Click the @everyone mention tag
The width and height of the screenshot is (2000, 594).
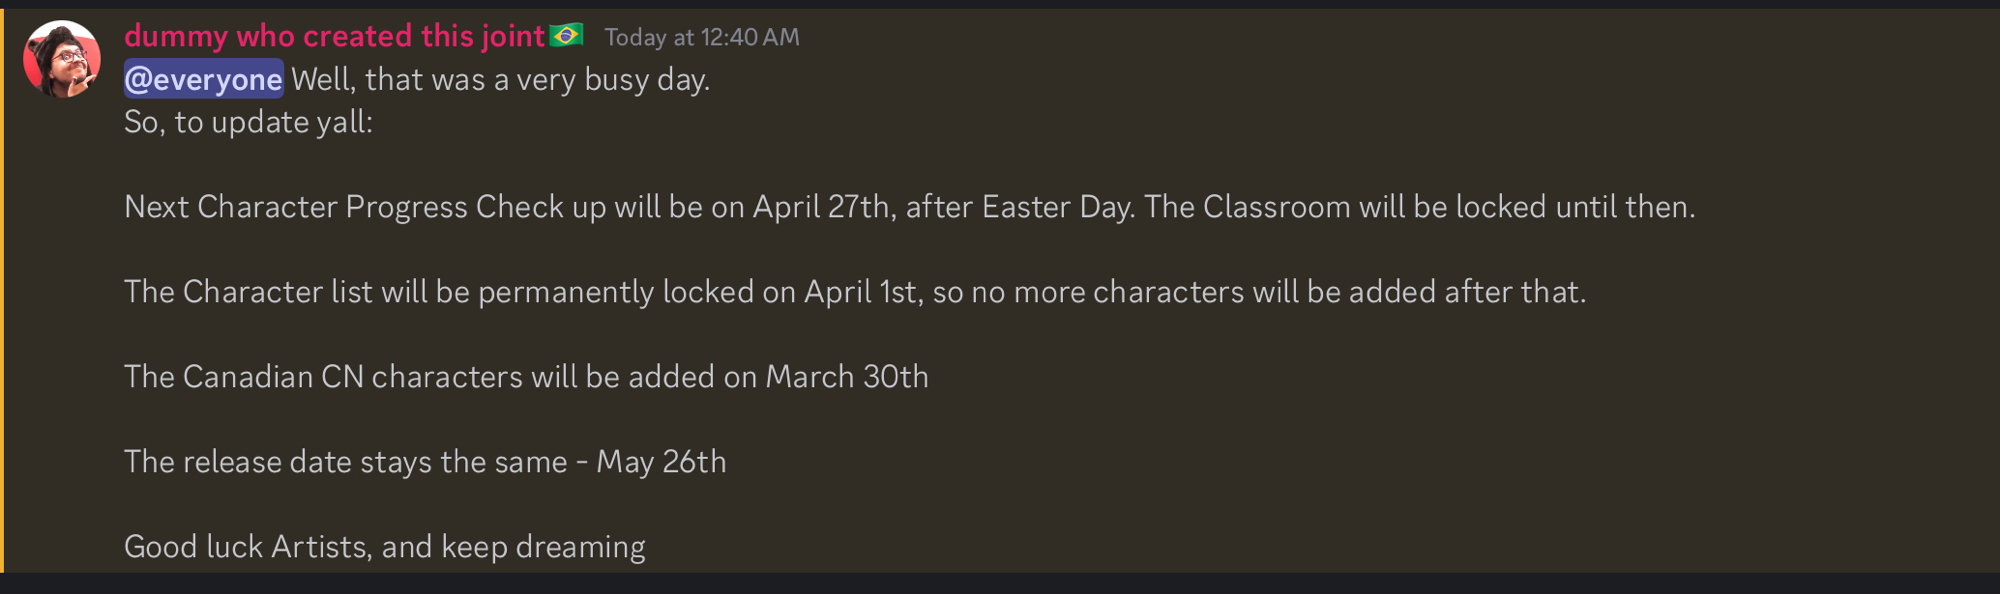pos(204,80)
